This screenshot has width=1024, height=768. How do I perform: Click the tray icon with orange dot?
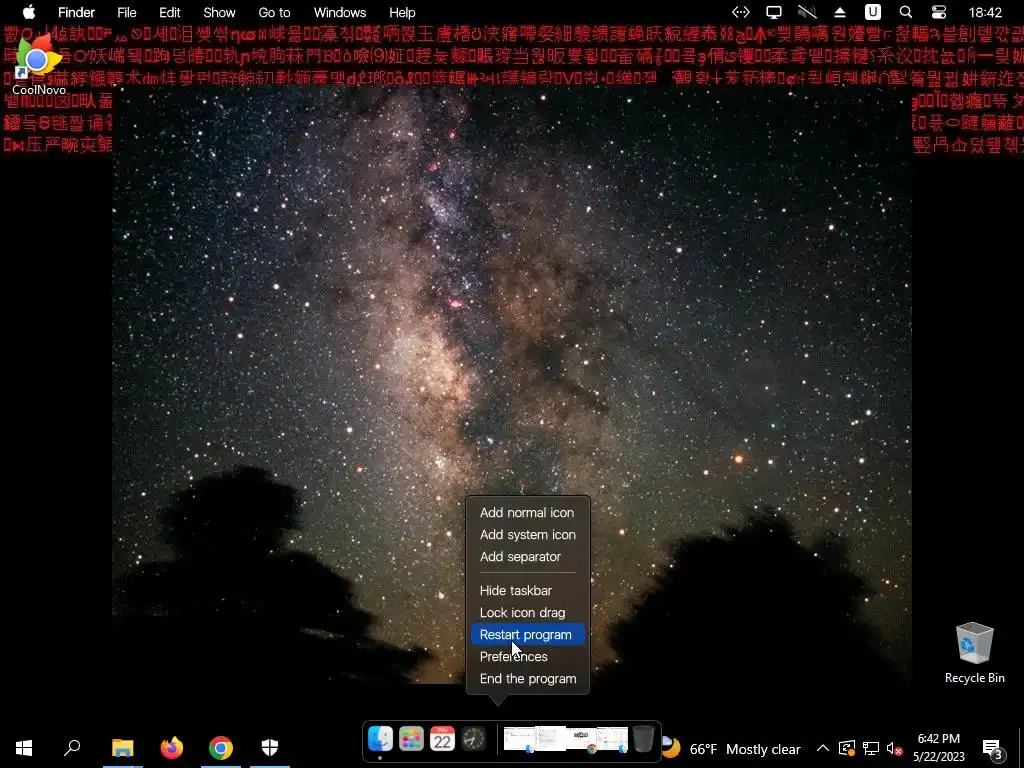(847, 748)
